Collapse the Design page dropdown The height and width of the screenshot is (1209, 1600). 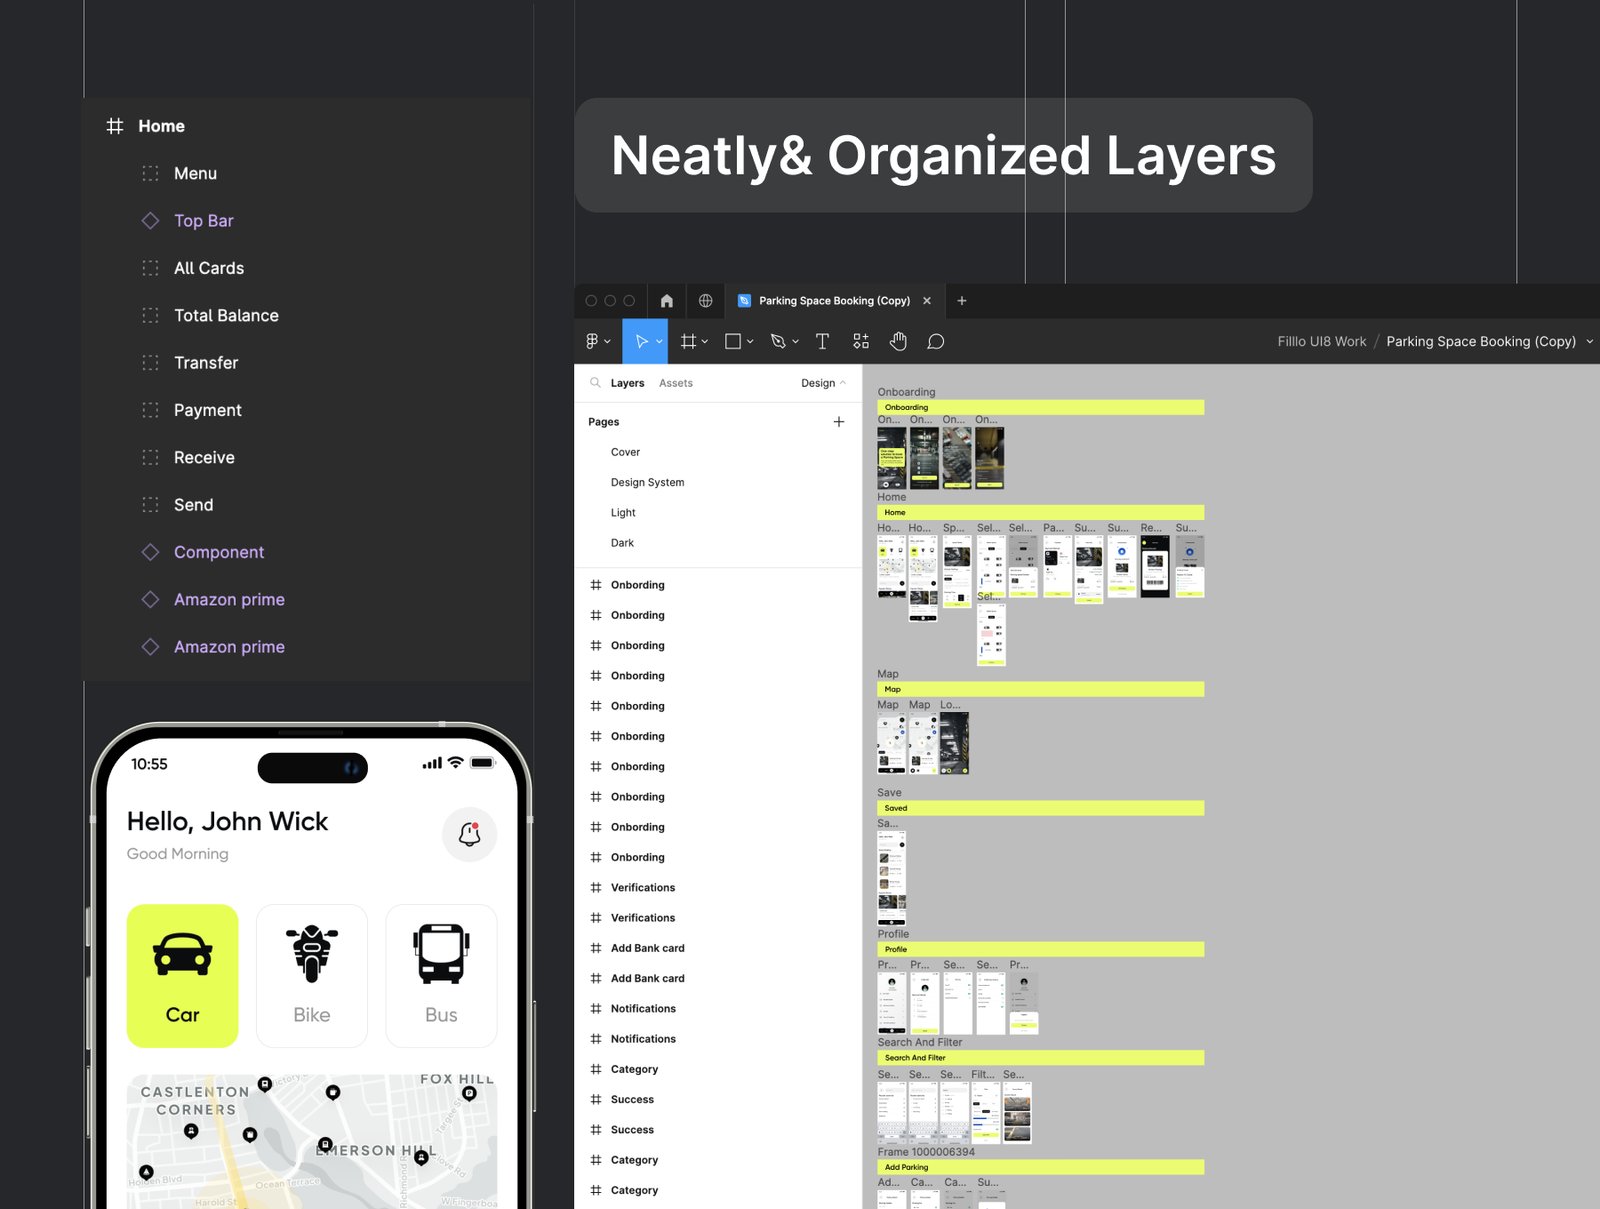[823, 383]
